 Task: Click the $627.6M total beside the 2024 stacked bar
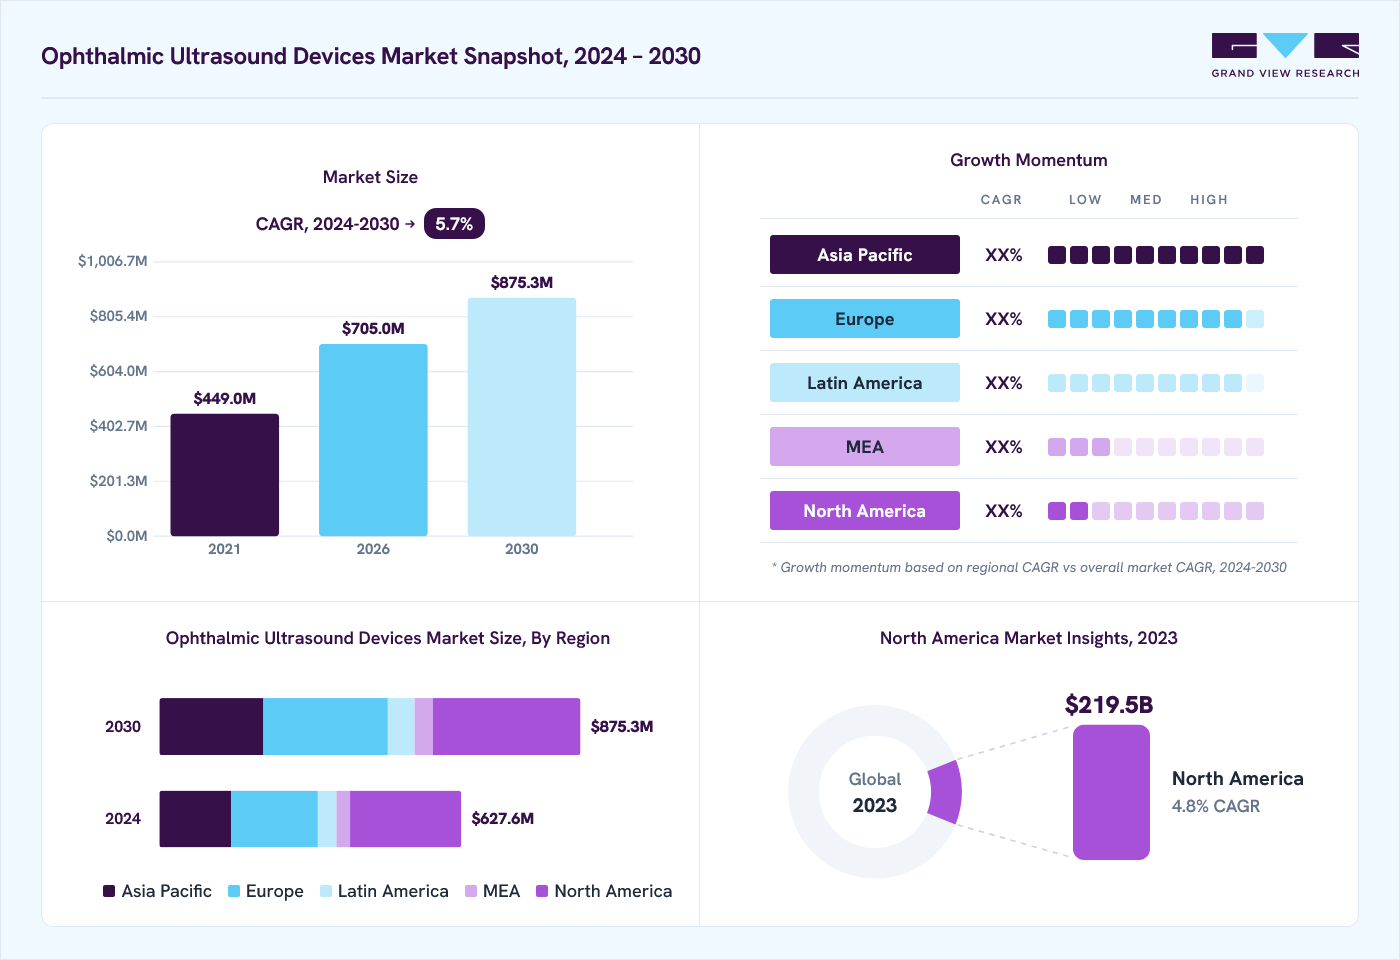pos(503,819)
